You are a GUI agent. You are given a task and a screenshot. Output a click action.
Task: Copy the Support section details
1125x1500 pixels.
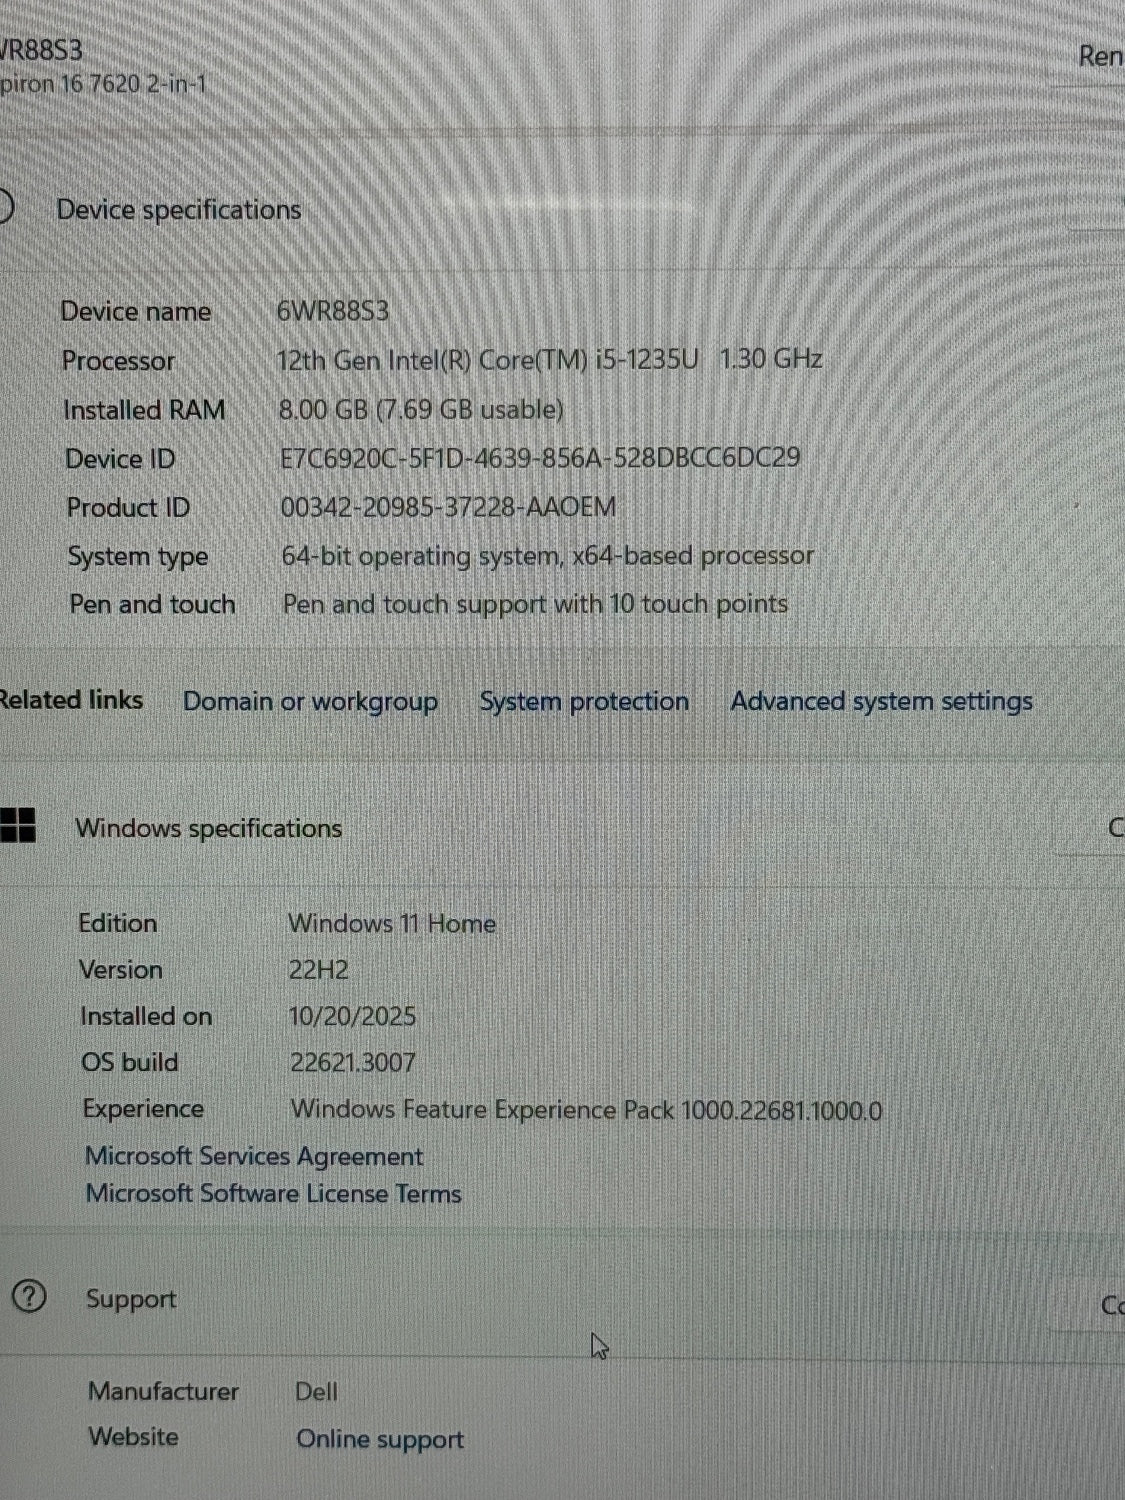click(x=1110, y=1306)
